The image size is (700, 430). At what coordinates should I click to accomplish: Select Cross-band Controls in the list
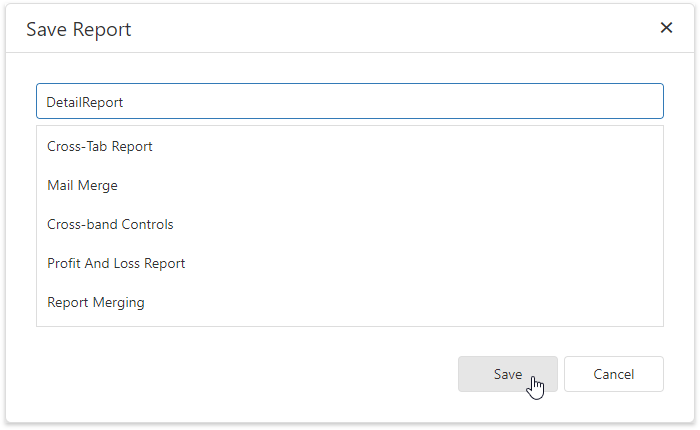coord(110,224)
